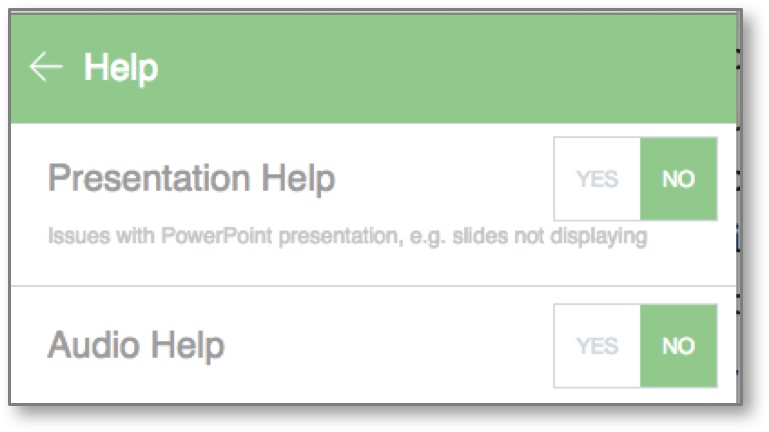
Task: Click 'slides not displaying' example text
Action: pyautogui.click(x=550, y=236)
